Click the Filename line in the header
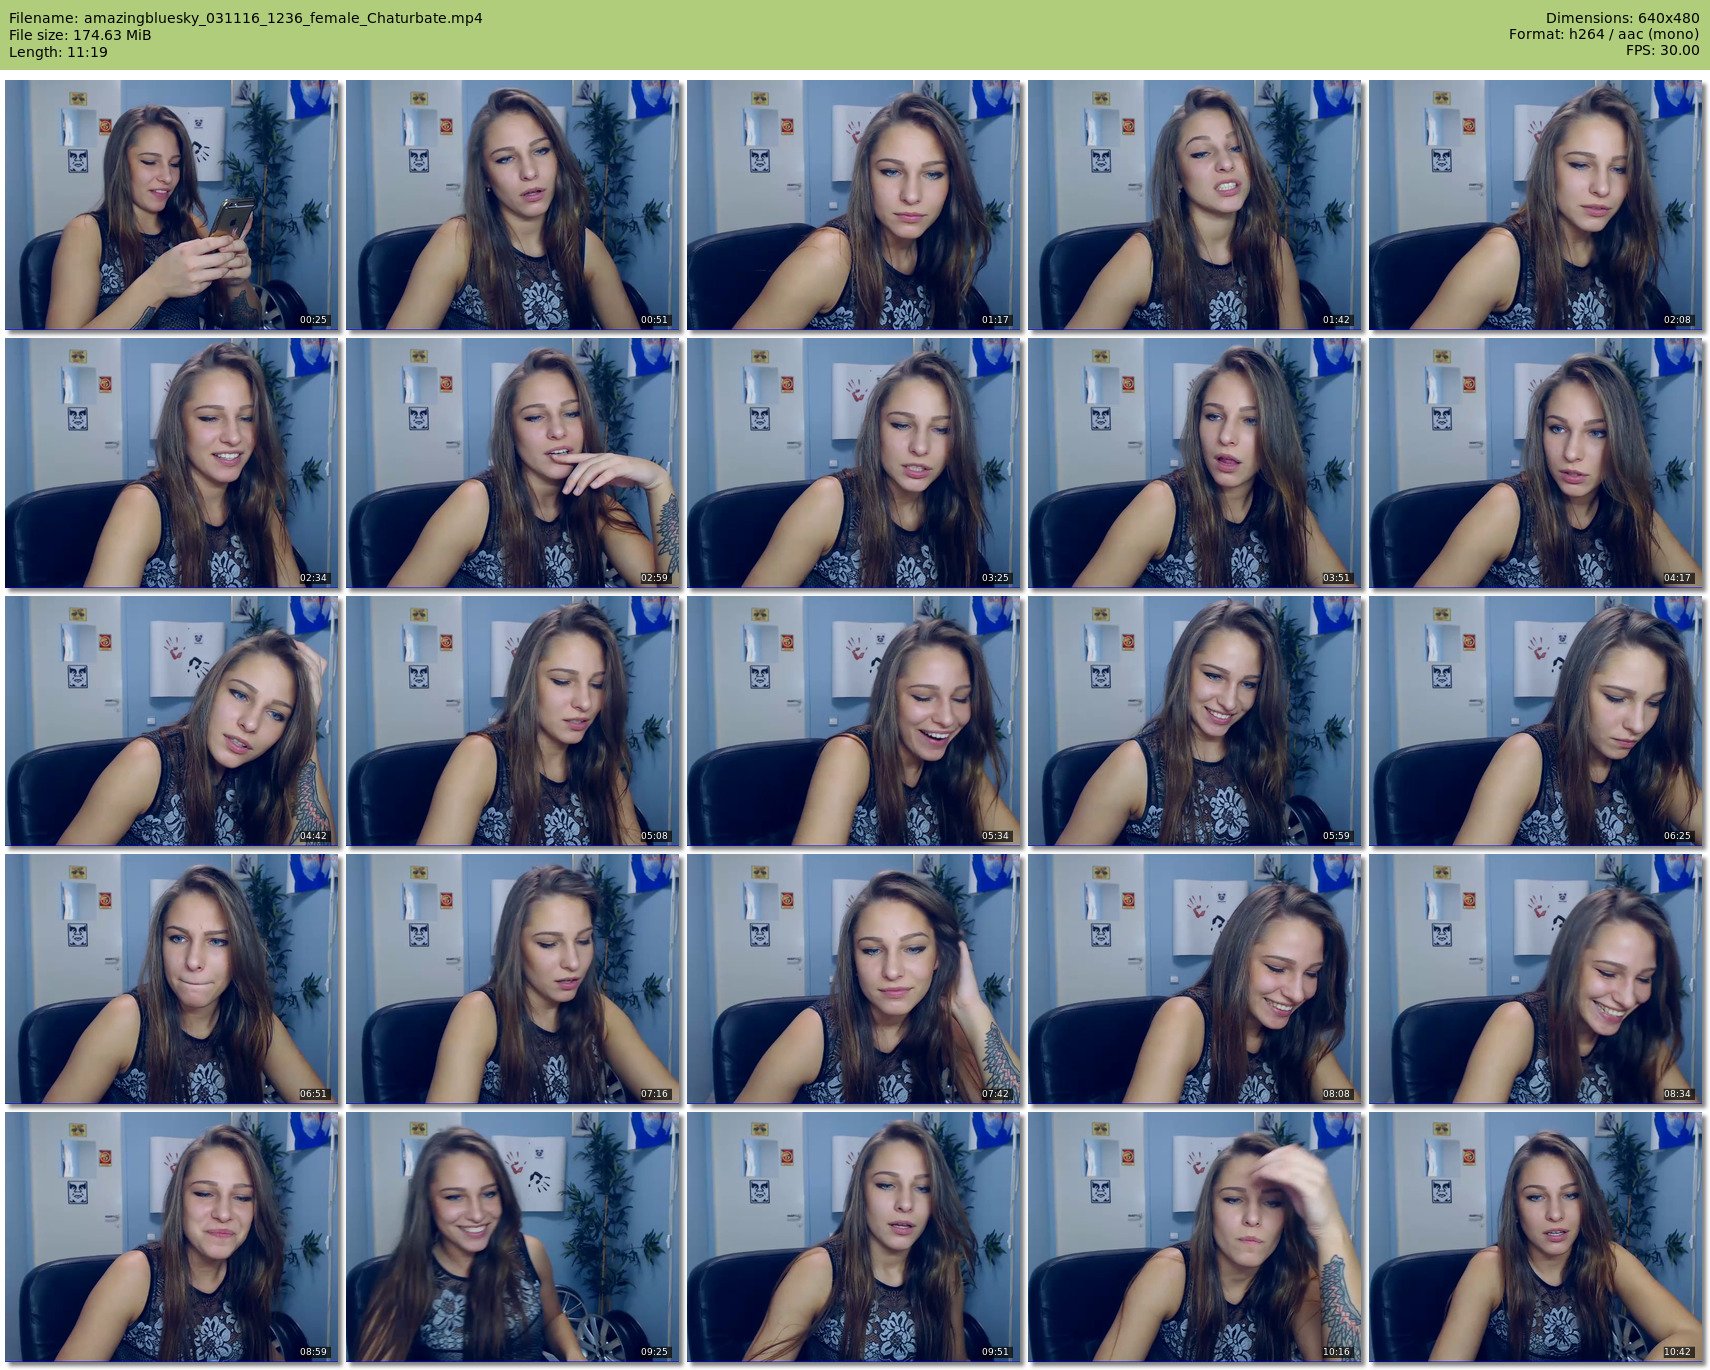The width and height of the screenshot is (1710, 1370). click(246, 18)
